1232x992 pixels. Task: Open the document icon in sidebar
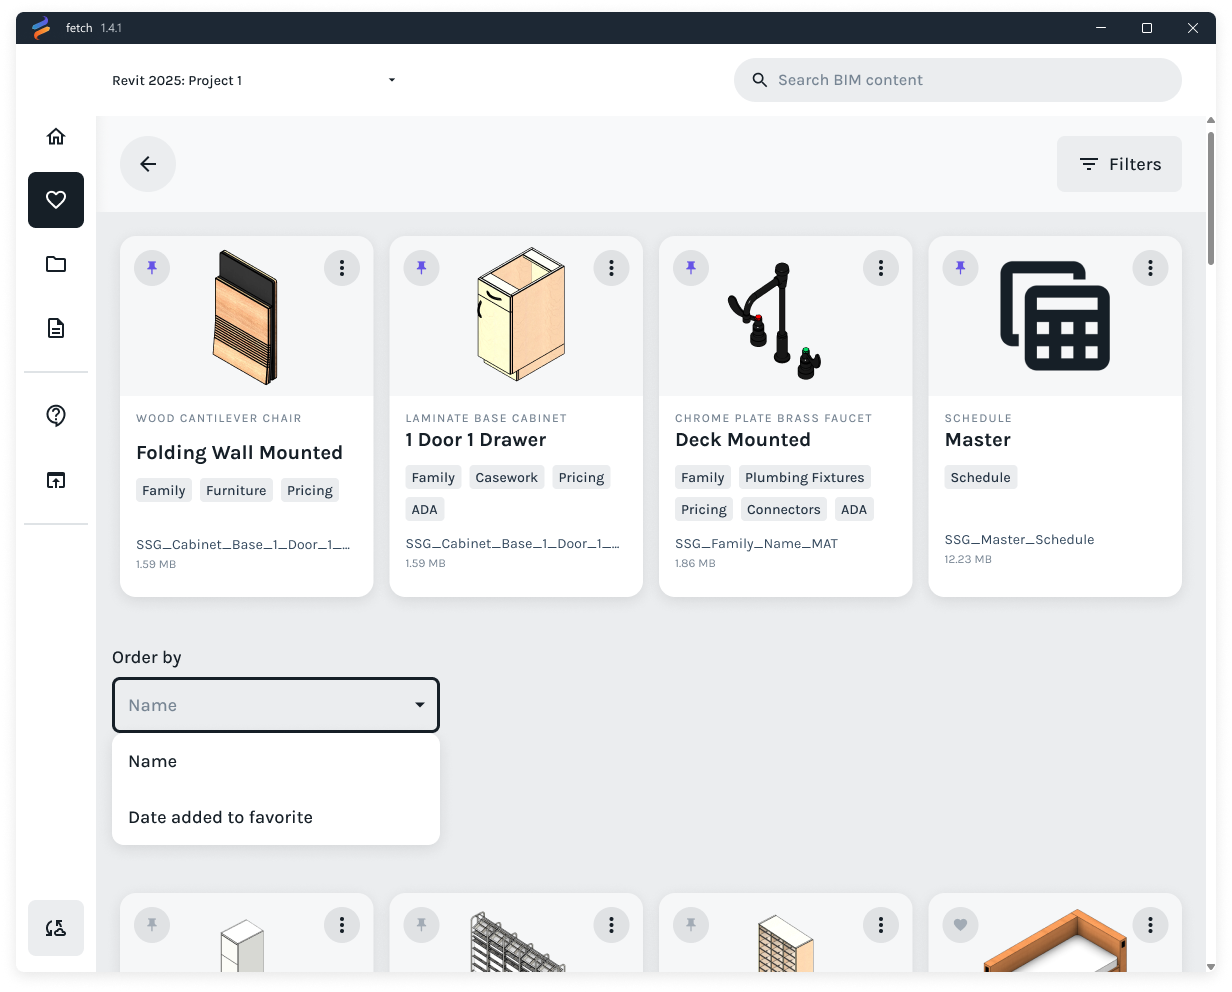[x=56, y=328]
